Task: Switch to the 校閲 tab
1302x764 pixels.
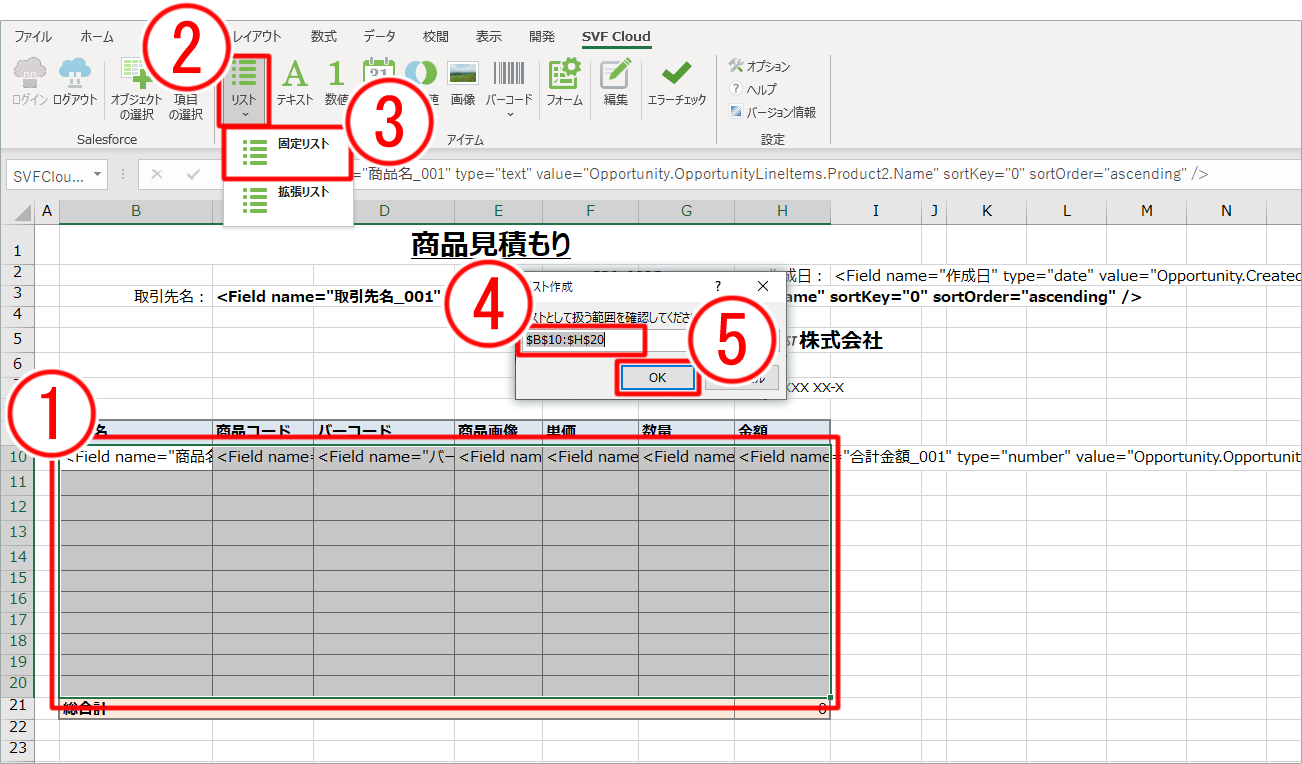Action: 435,36
